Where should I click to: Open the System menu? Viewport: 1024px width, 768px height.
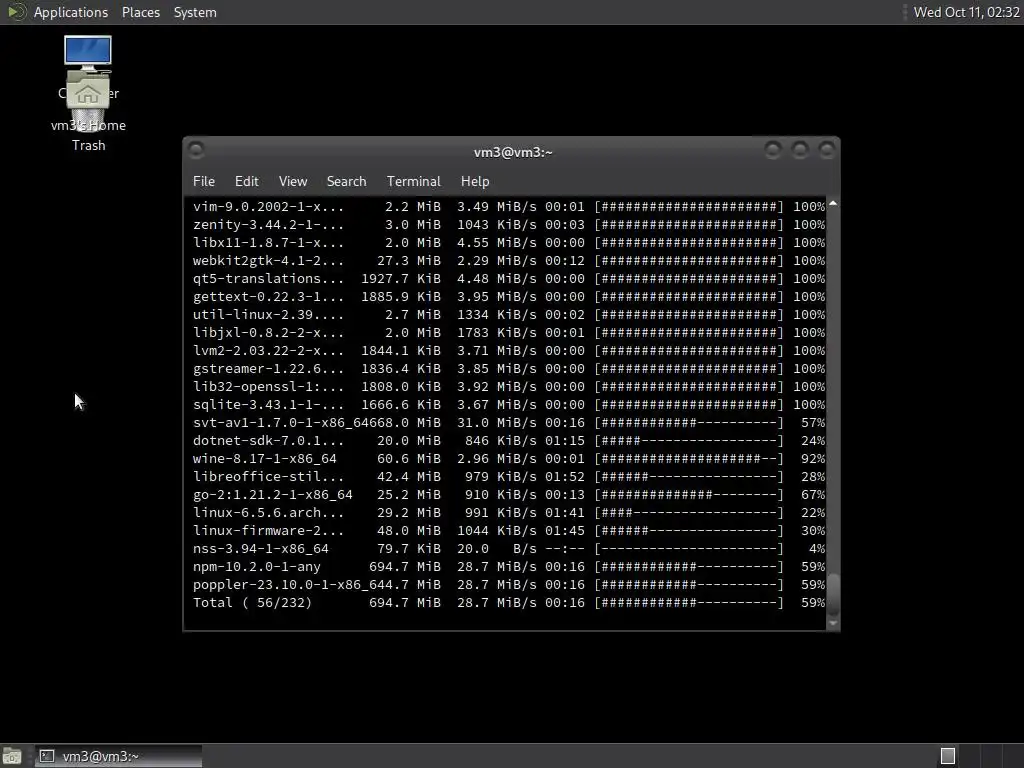[x=195, y=12]
